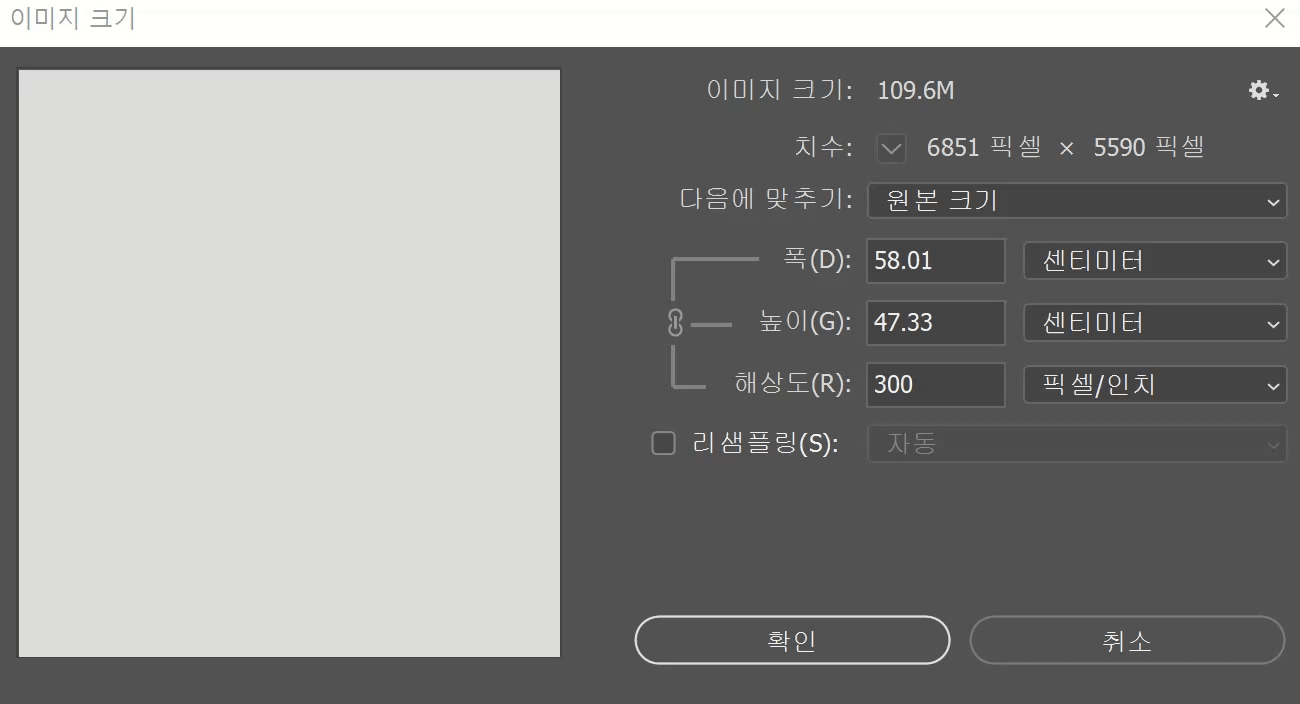
Task: Click the 109.6M image size value
Action: [916, 92]
